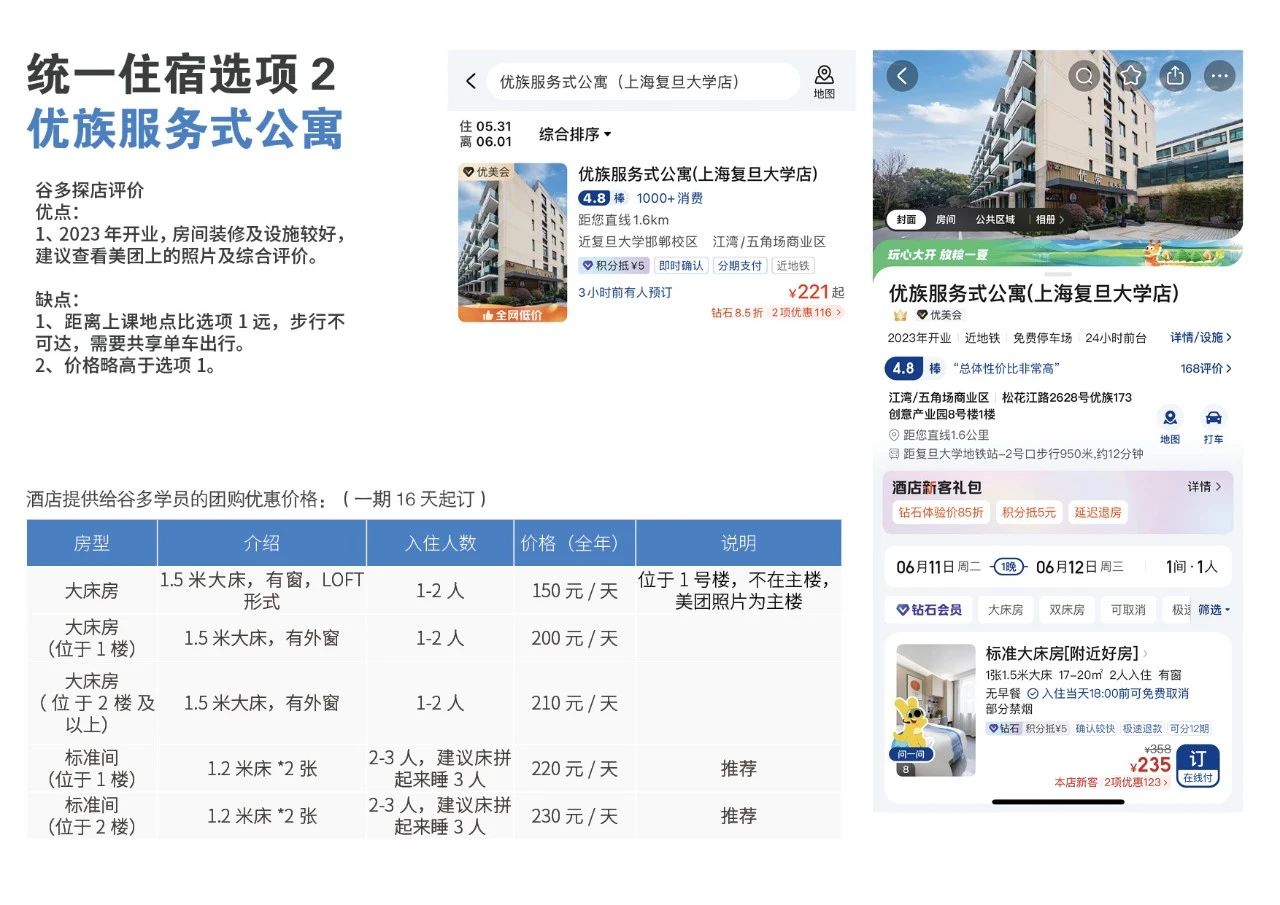Open the 优族服务式公寓(上海复旦大学店) search result title
1280x905 pixels.
(698, 174)
